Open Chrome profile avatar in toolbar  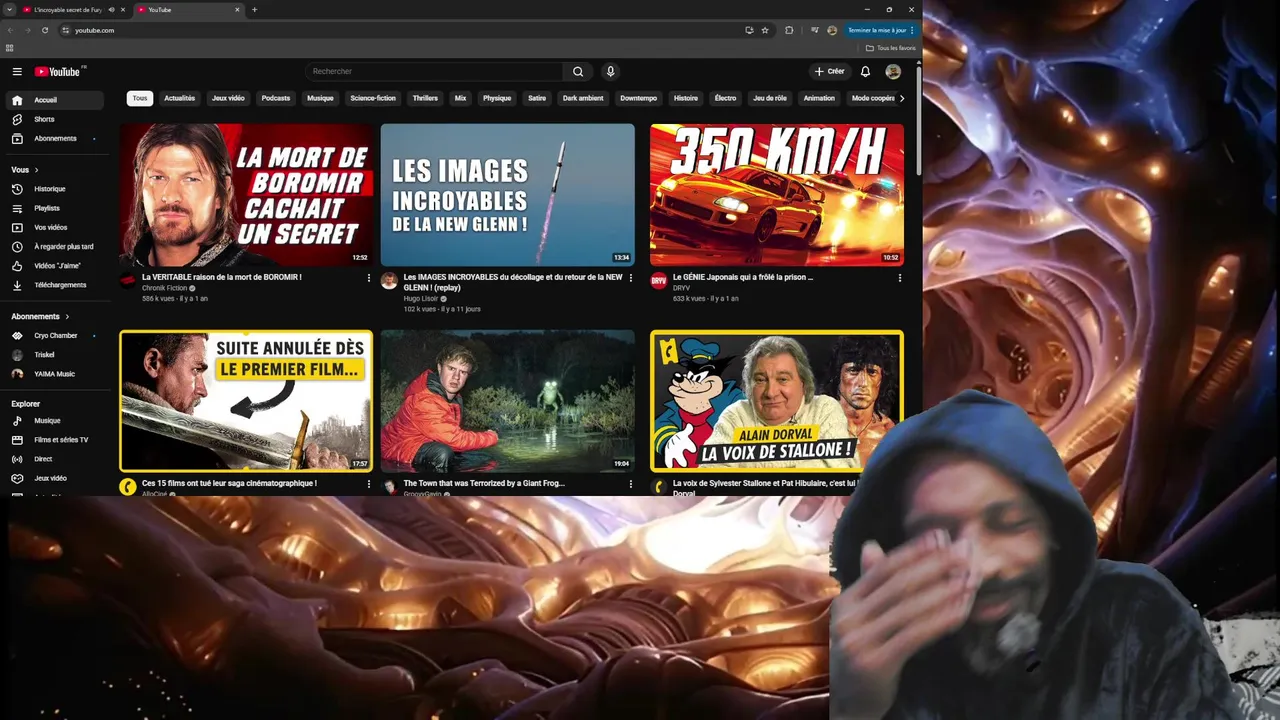pos(832,30)
